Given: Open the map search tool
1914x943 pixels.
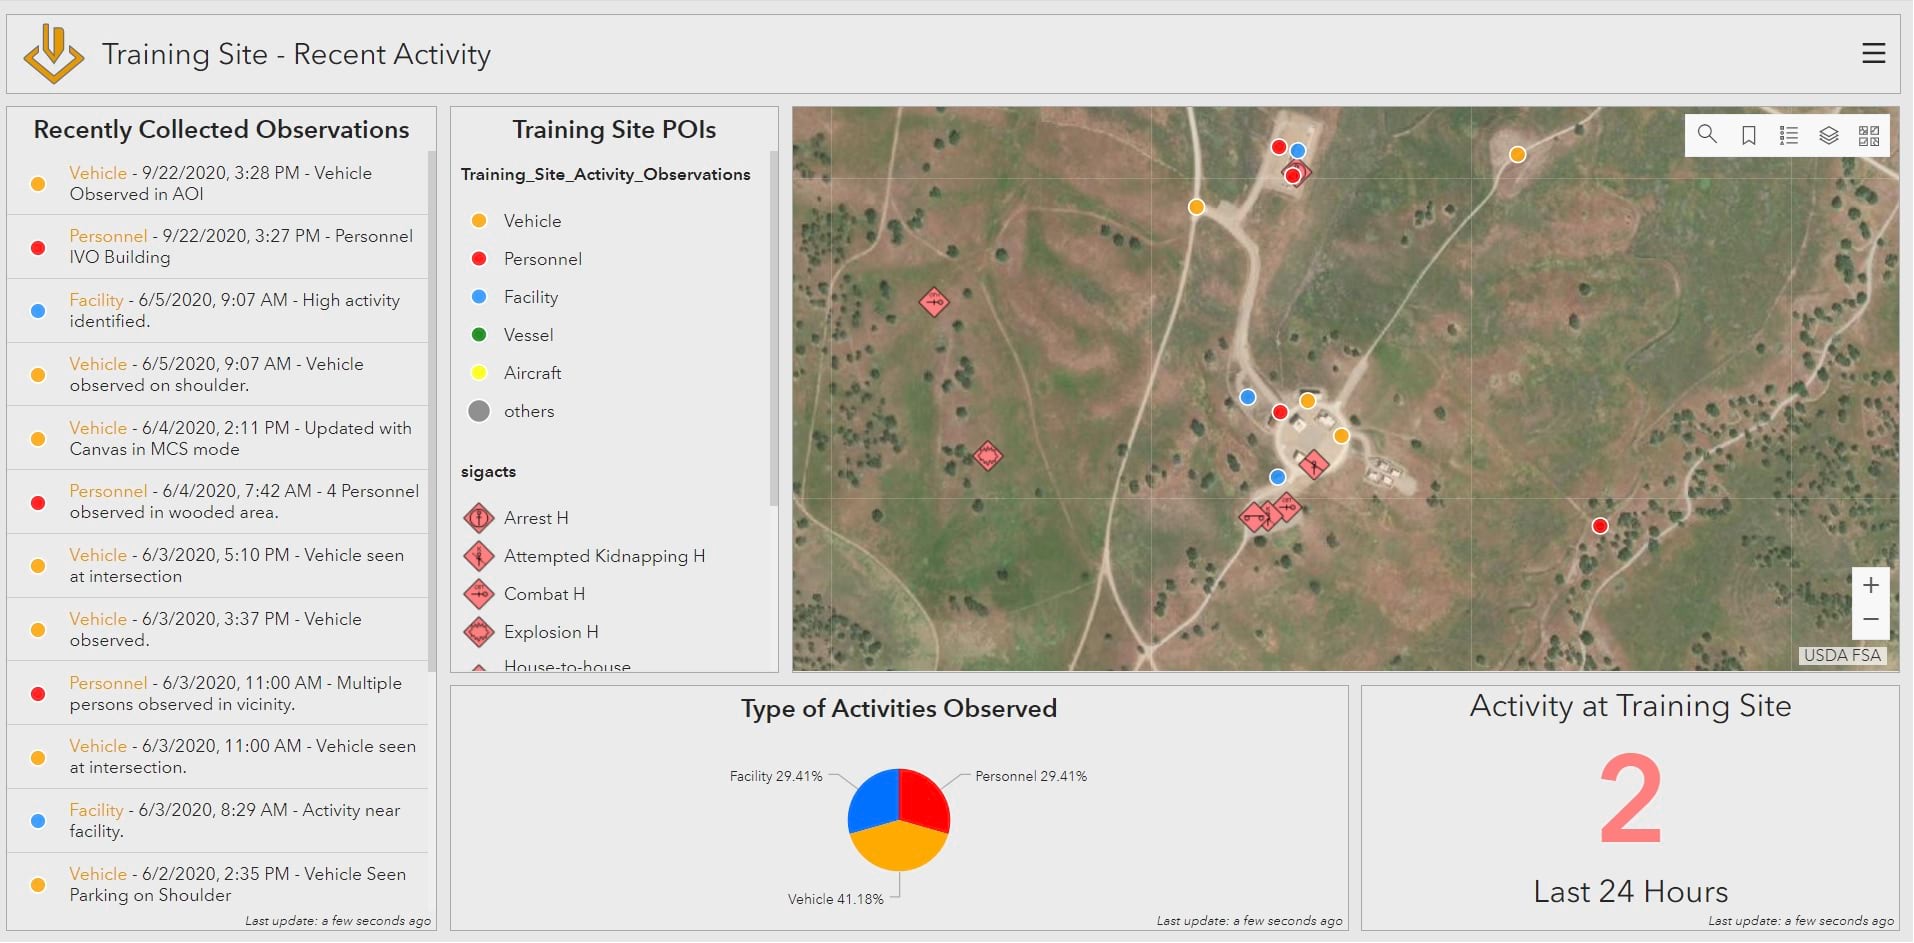Looking at the screenshot, I should [1708, 134].
